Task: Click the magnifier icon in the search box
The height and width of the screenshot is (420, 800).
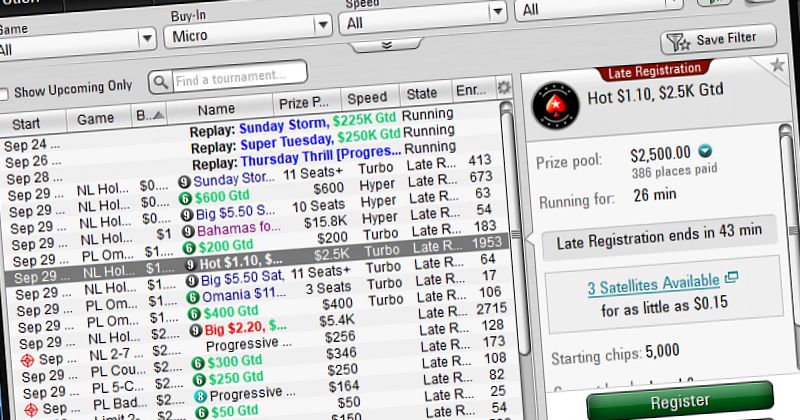Action: [162, 77]
